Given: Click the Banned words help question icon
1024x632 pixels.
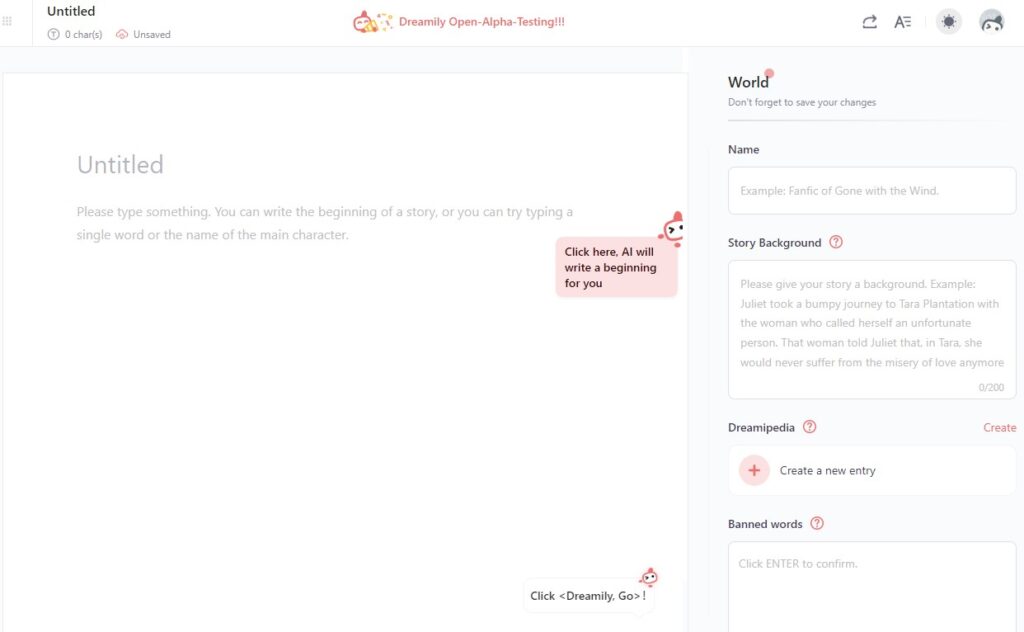Looking at the screenshot, I should pos(817,524).
